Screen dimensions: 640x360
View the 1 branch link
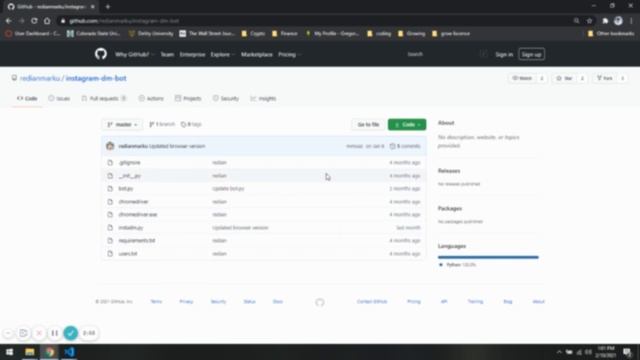162,124
